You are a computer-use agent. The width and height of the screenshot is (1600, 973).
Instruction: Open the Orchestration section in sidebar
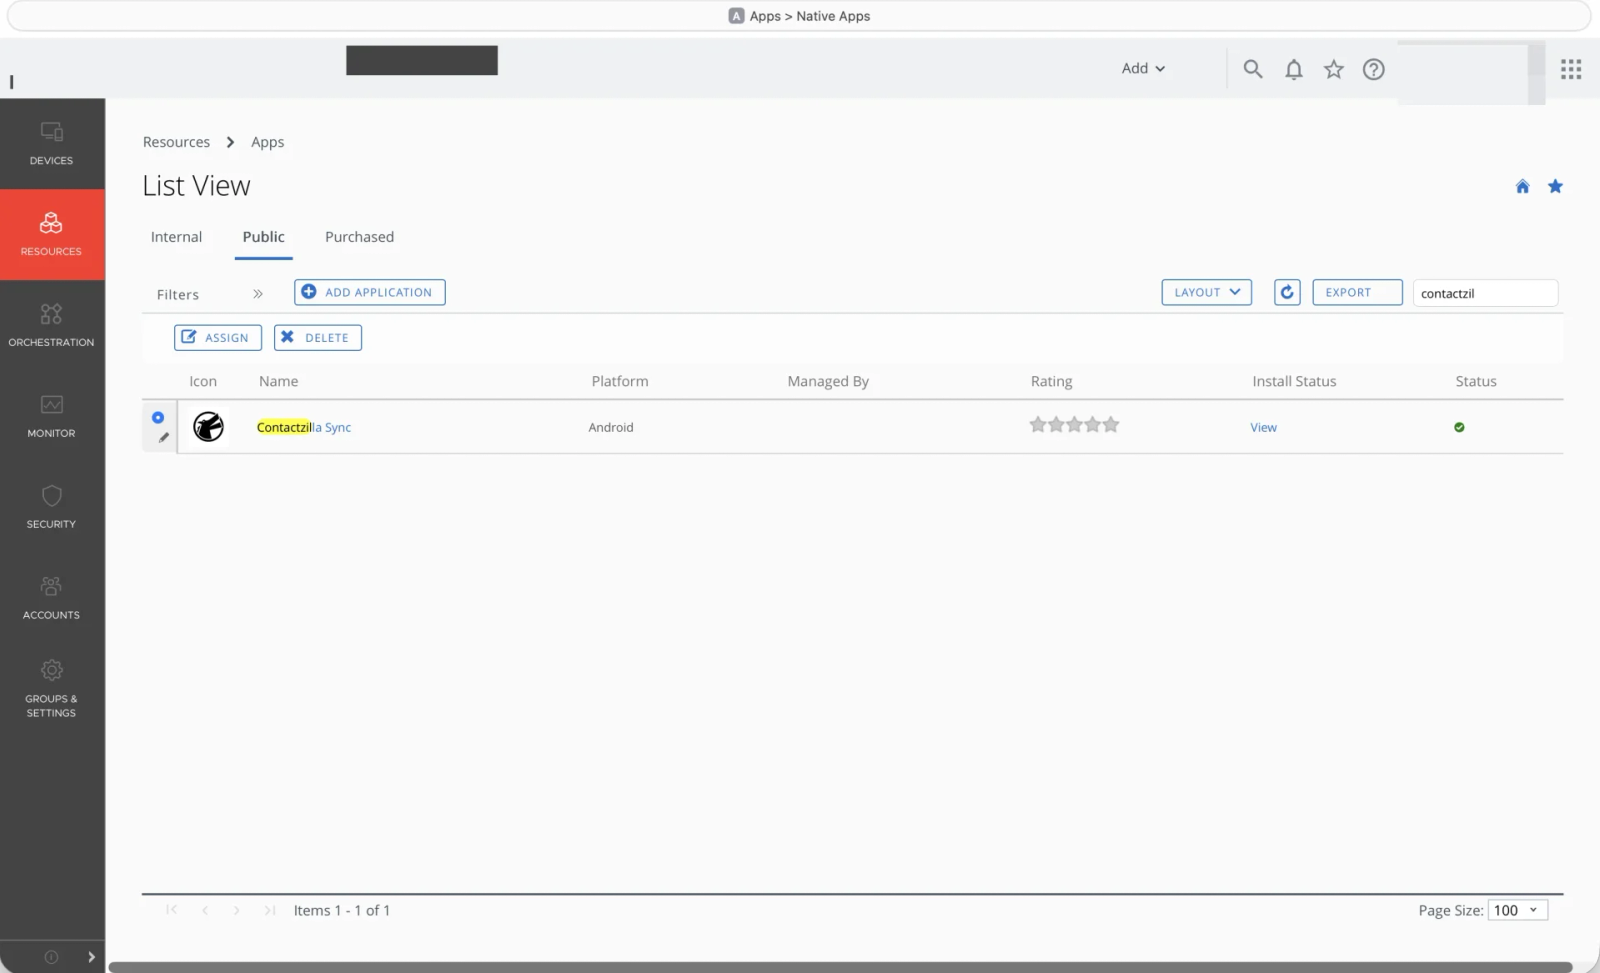click(x=52, y=325)
